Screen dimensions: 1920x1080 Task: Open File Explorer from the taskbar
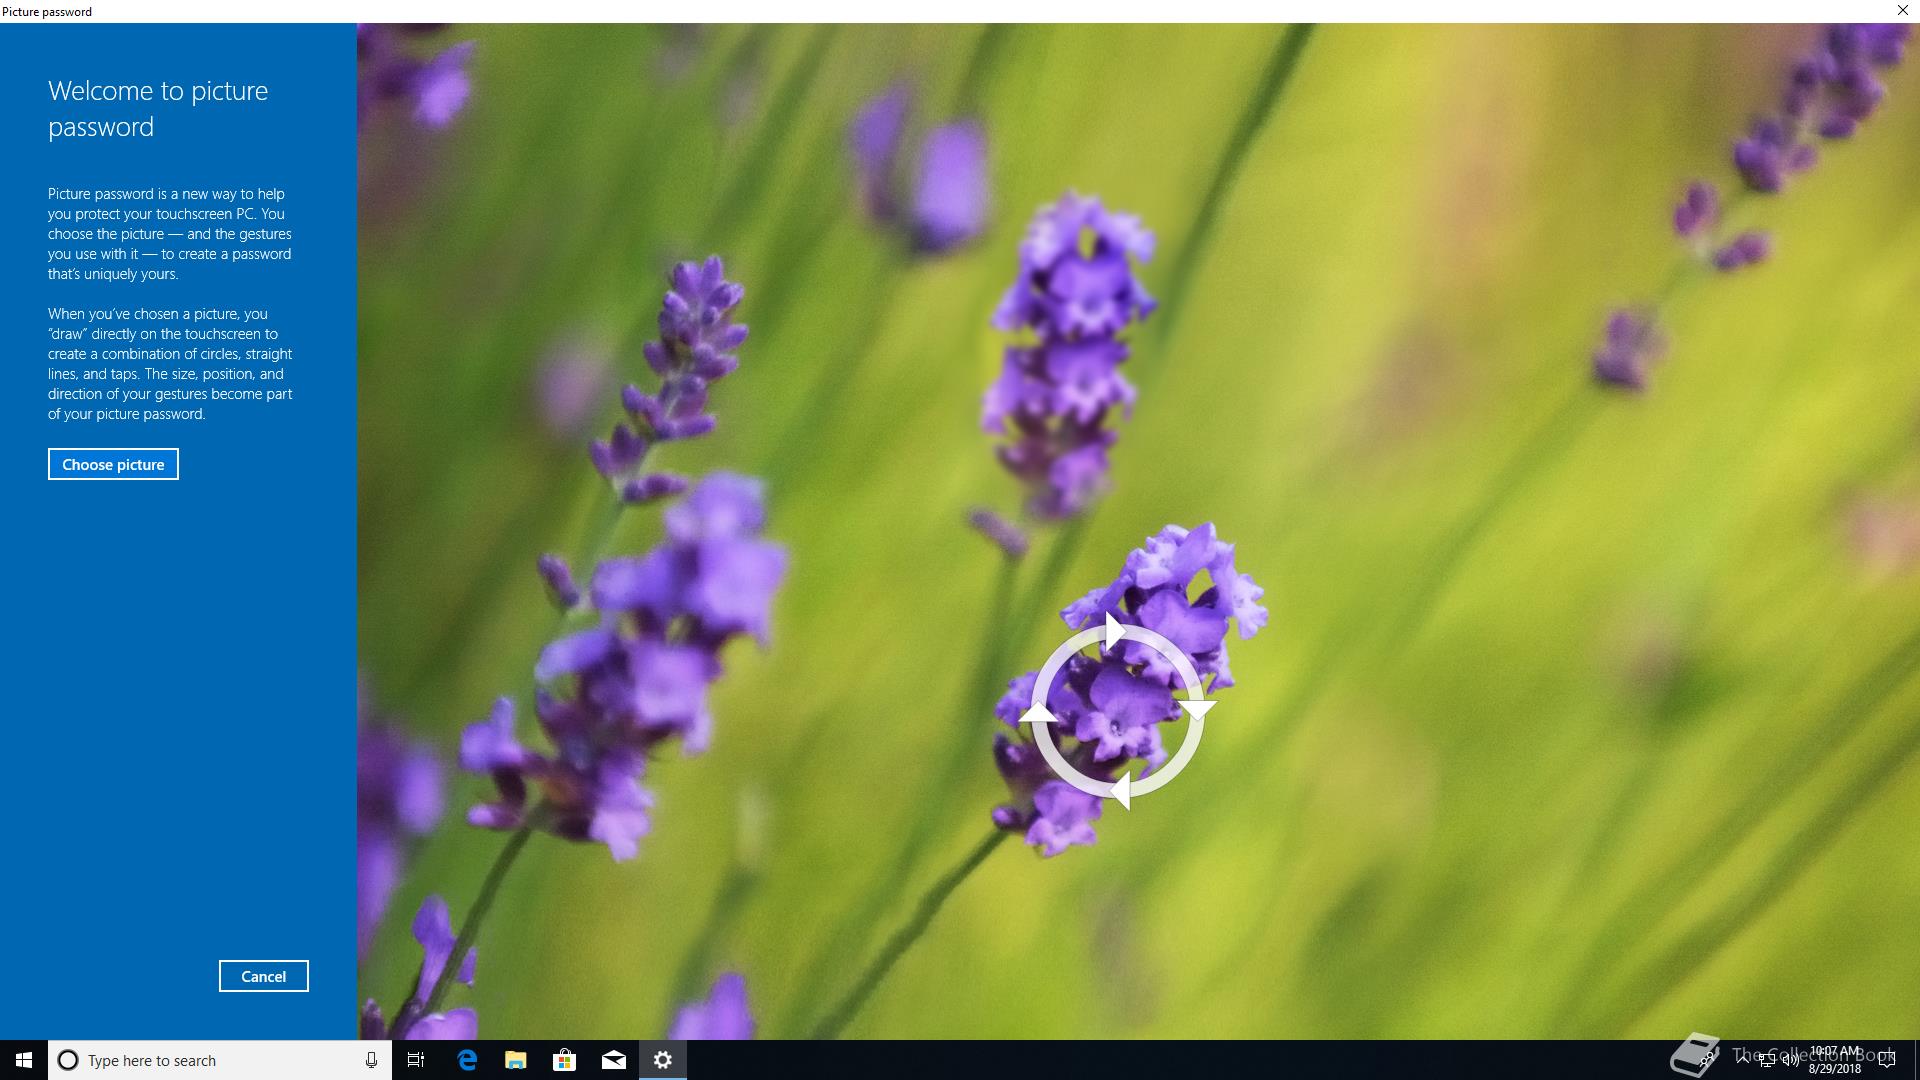(x=515, y=1060)
